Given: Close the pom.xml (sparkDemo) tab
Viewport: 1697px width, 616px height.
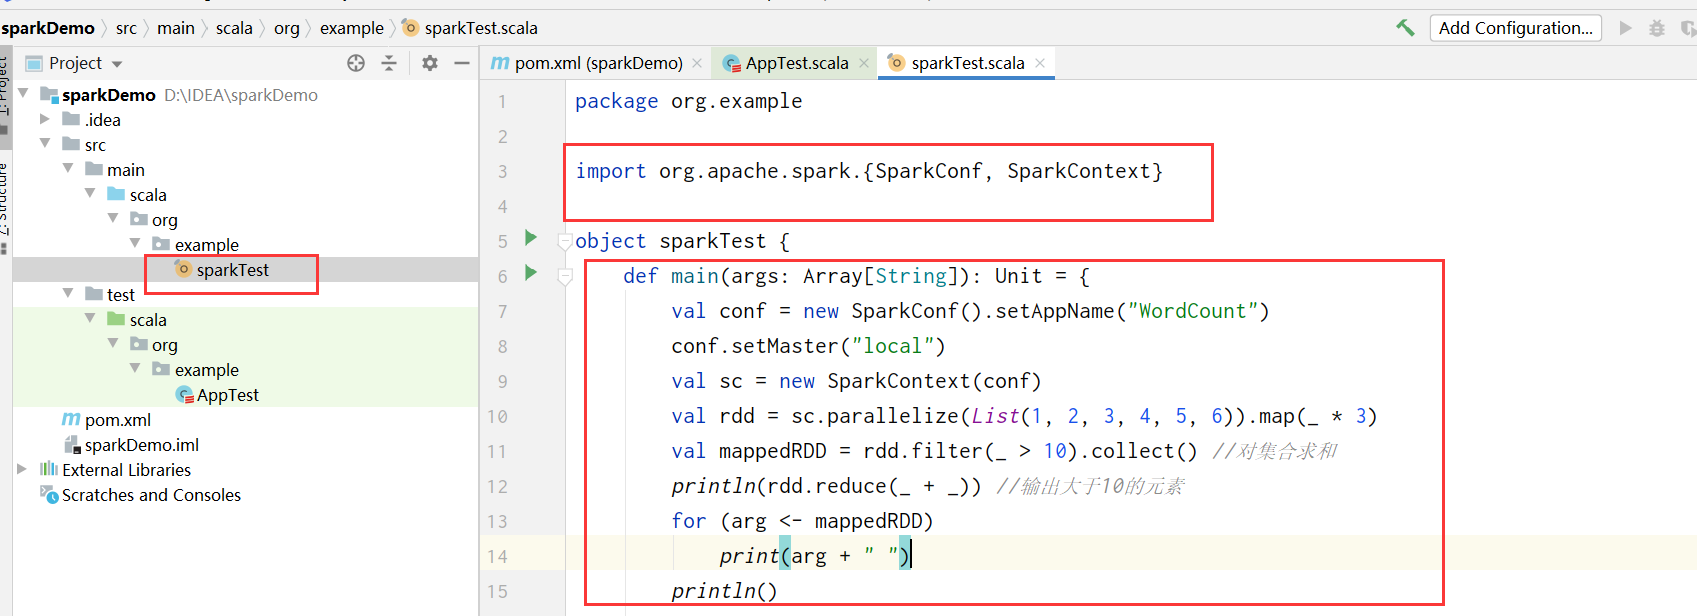Looking at the screenshot, I should click(697, 63).
